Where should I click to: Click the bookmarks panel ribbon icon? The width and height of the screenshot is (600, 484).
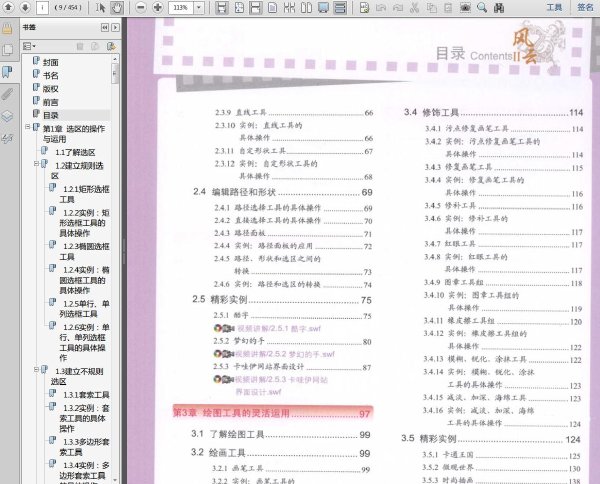click(7, 72)
